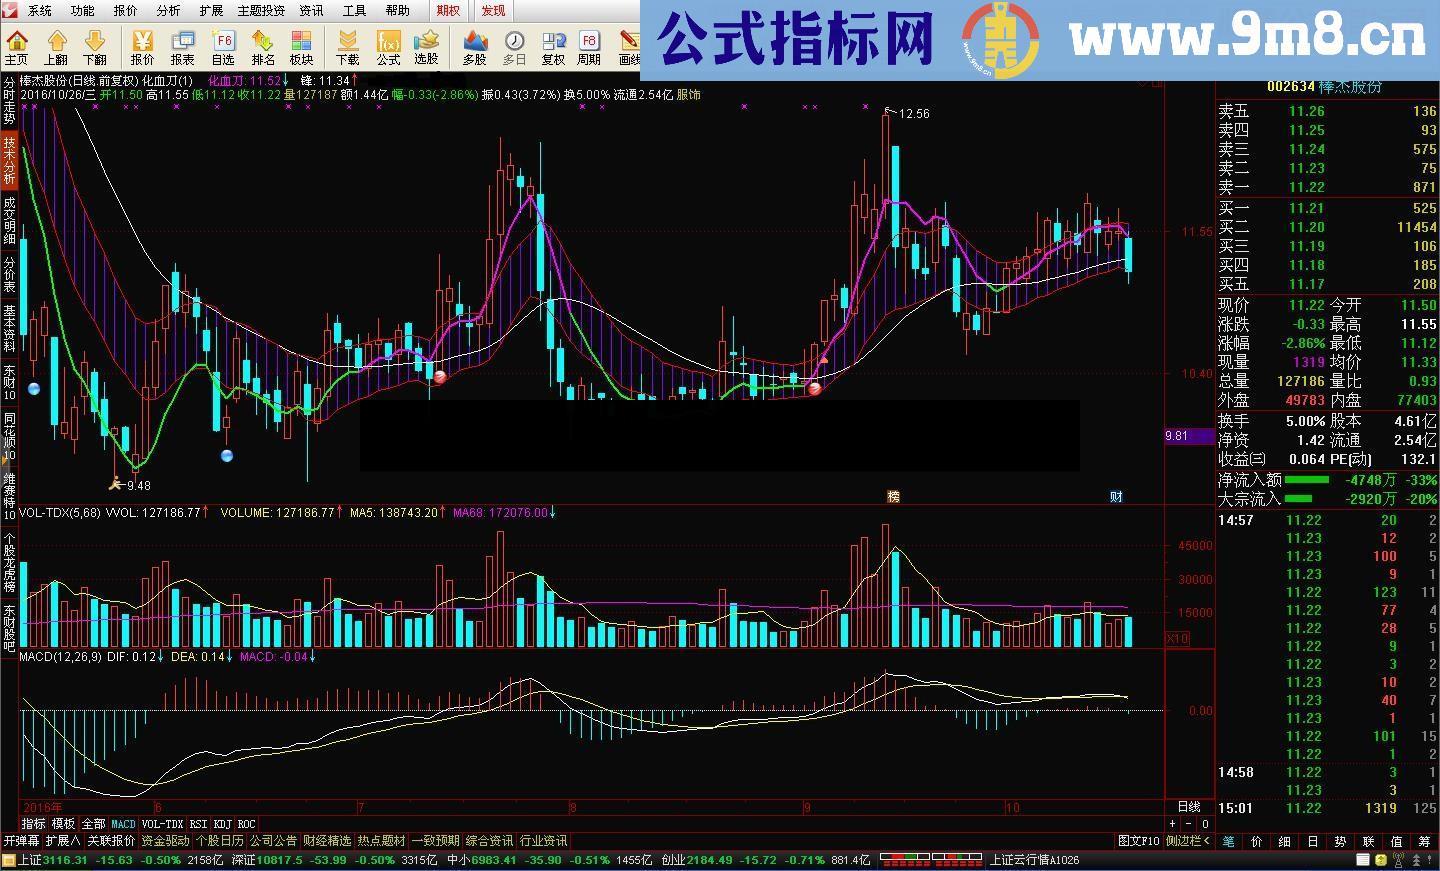
Task: Open the 报价 quotes icon with yen symbol
Action: (143, 47)
